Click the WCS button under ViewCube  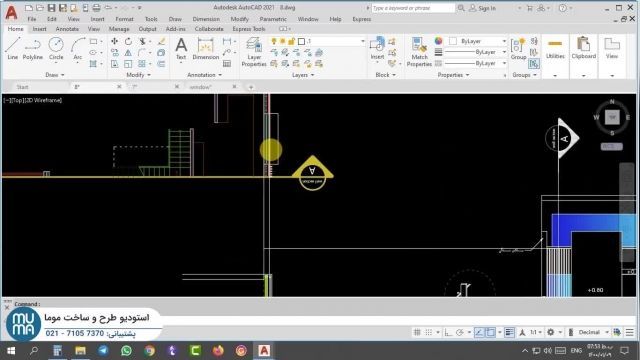point(611,146)
